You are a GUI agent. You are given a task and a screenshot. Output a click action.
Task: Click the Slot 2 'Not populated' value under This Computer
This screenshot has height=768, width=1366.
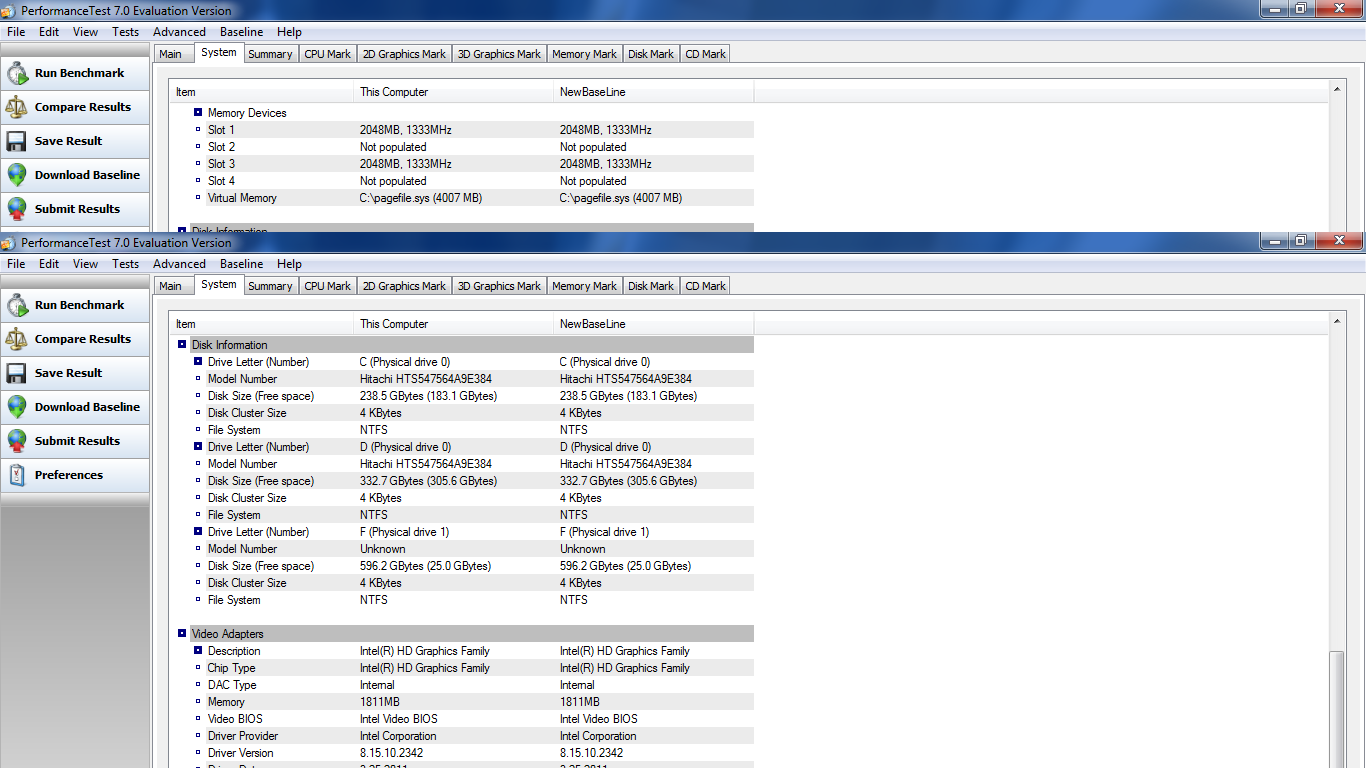click(393, 147)
